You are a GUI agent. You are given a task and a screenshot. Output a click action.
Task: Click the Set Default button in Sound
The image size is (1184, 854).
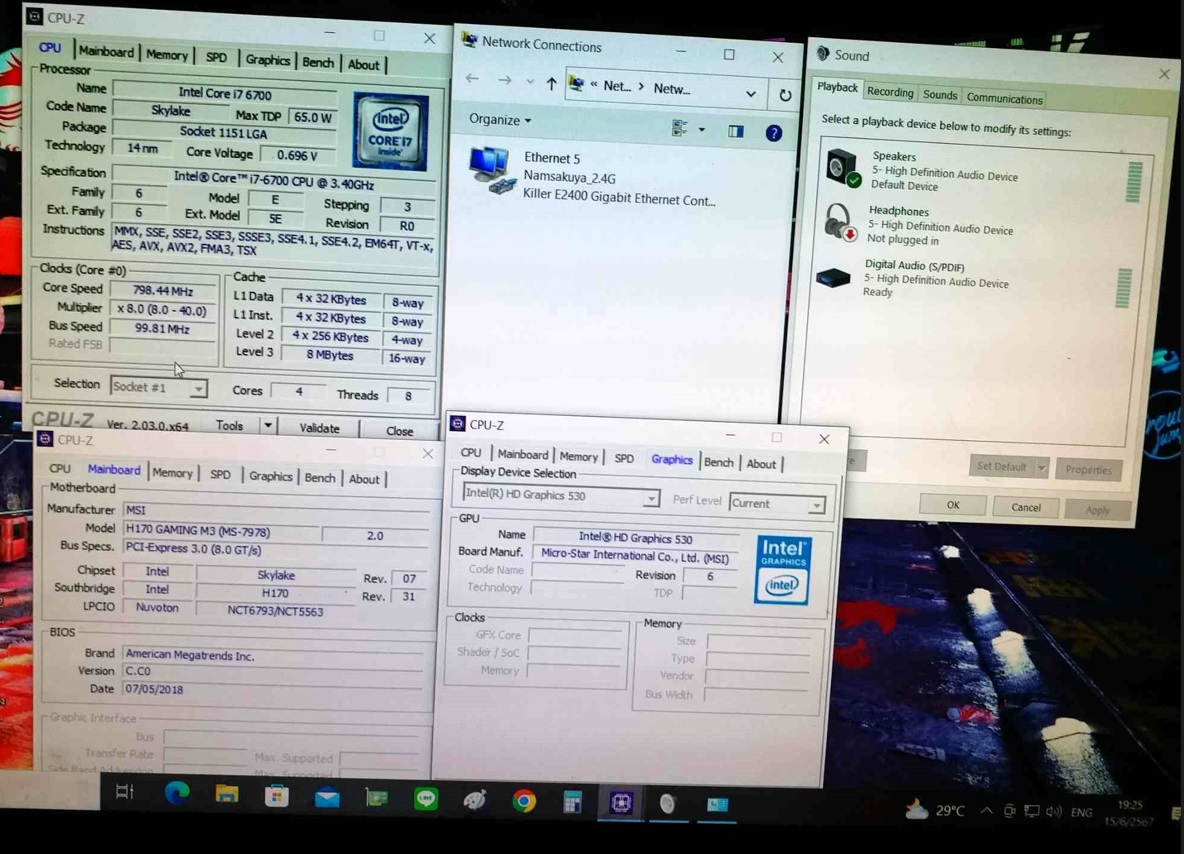click(1001, 466)
